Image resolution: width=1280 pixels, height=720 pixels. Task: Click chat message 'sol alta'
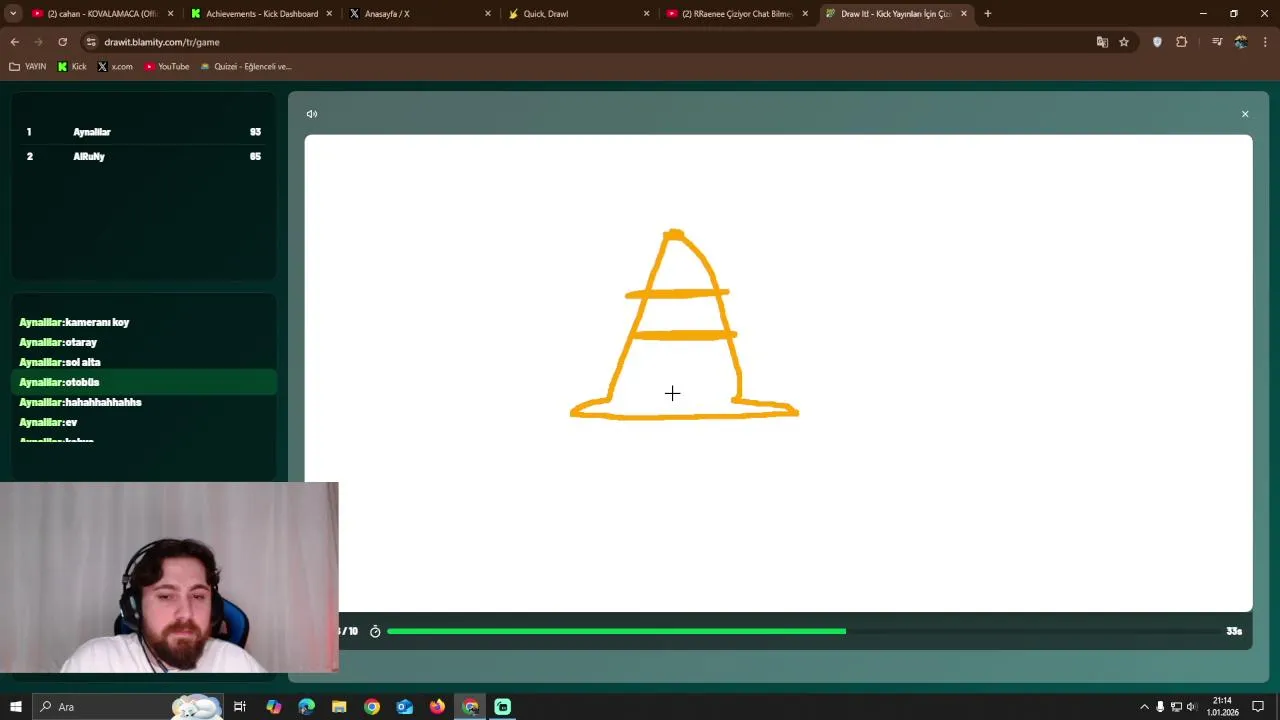point(83,362)
